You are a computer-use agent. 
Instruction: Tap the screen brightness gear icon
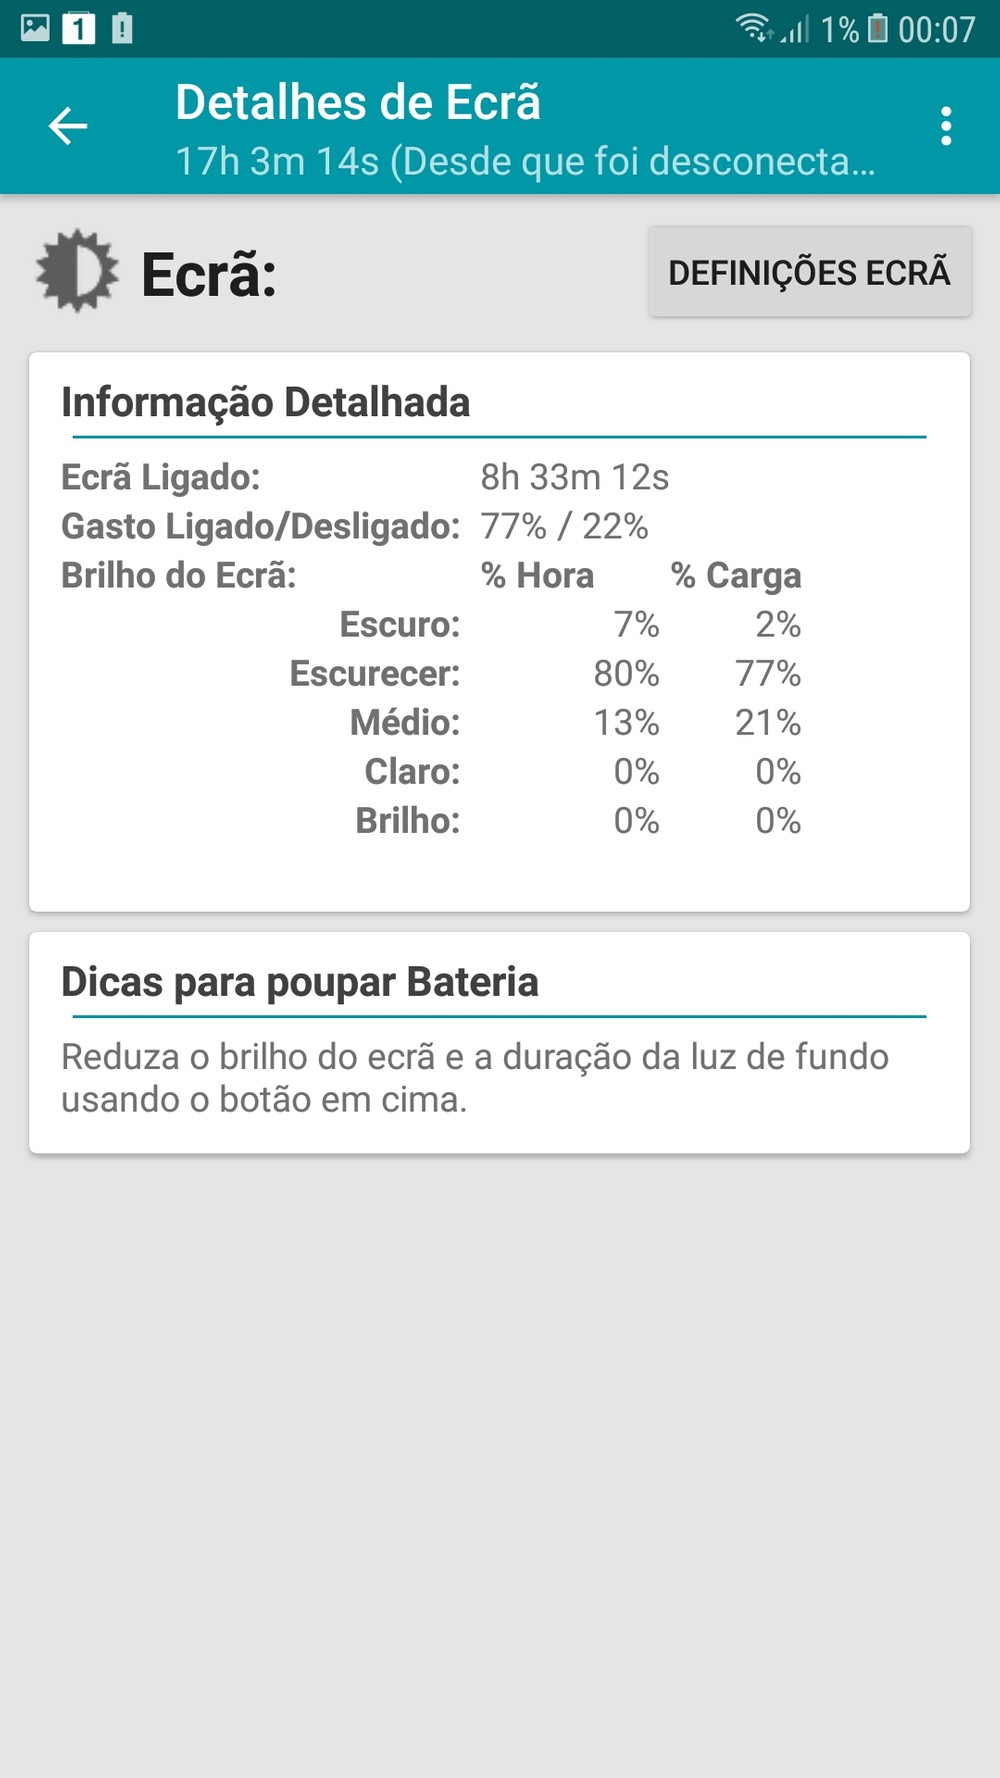click(76, 272)
